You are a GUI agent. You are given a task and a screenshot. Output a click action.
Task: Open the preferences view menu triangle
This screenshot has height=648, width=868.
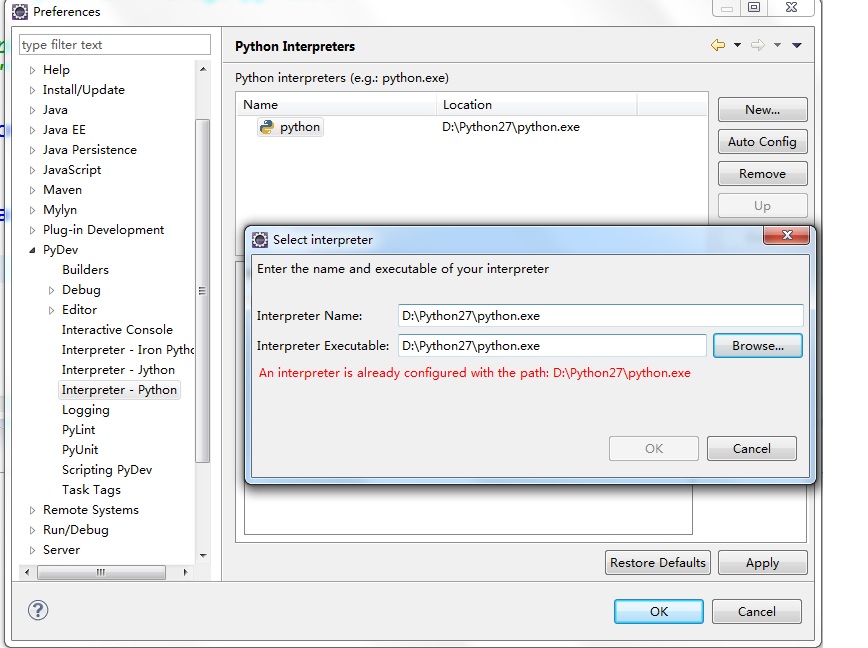pyautogui.click(x=797, y=45)
